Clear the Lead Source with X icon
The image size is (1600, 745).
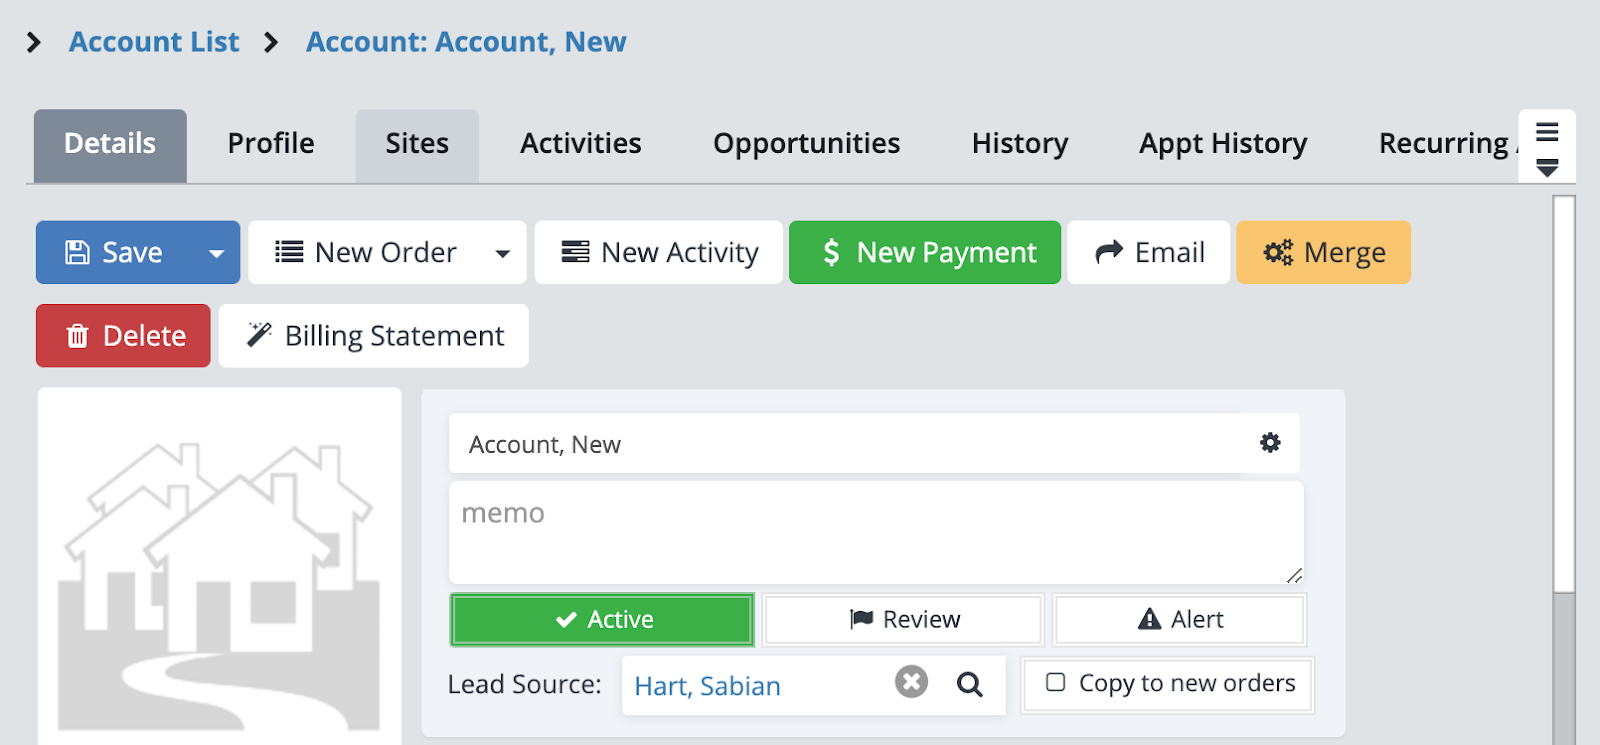pos(911,682)
